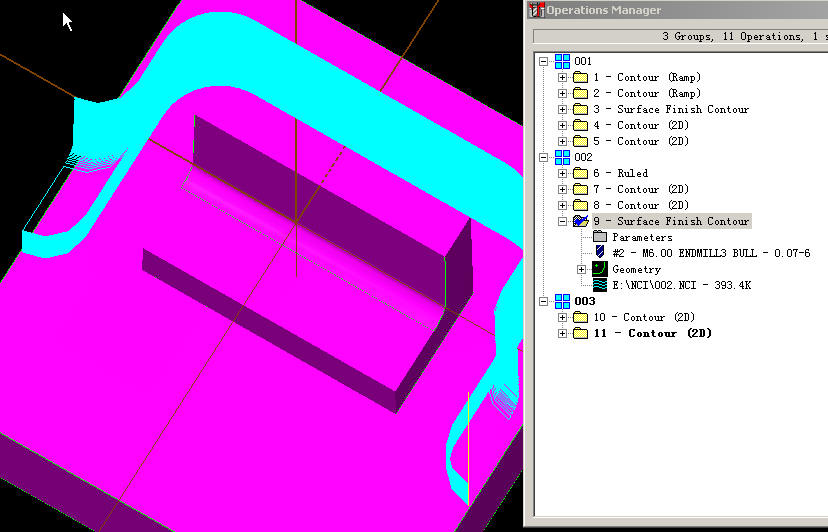Screen dimensions: 828x532
Task: Select '8 - Contour (2D)' operation text
Action: coord(641,205)
